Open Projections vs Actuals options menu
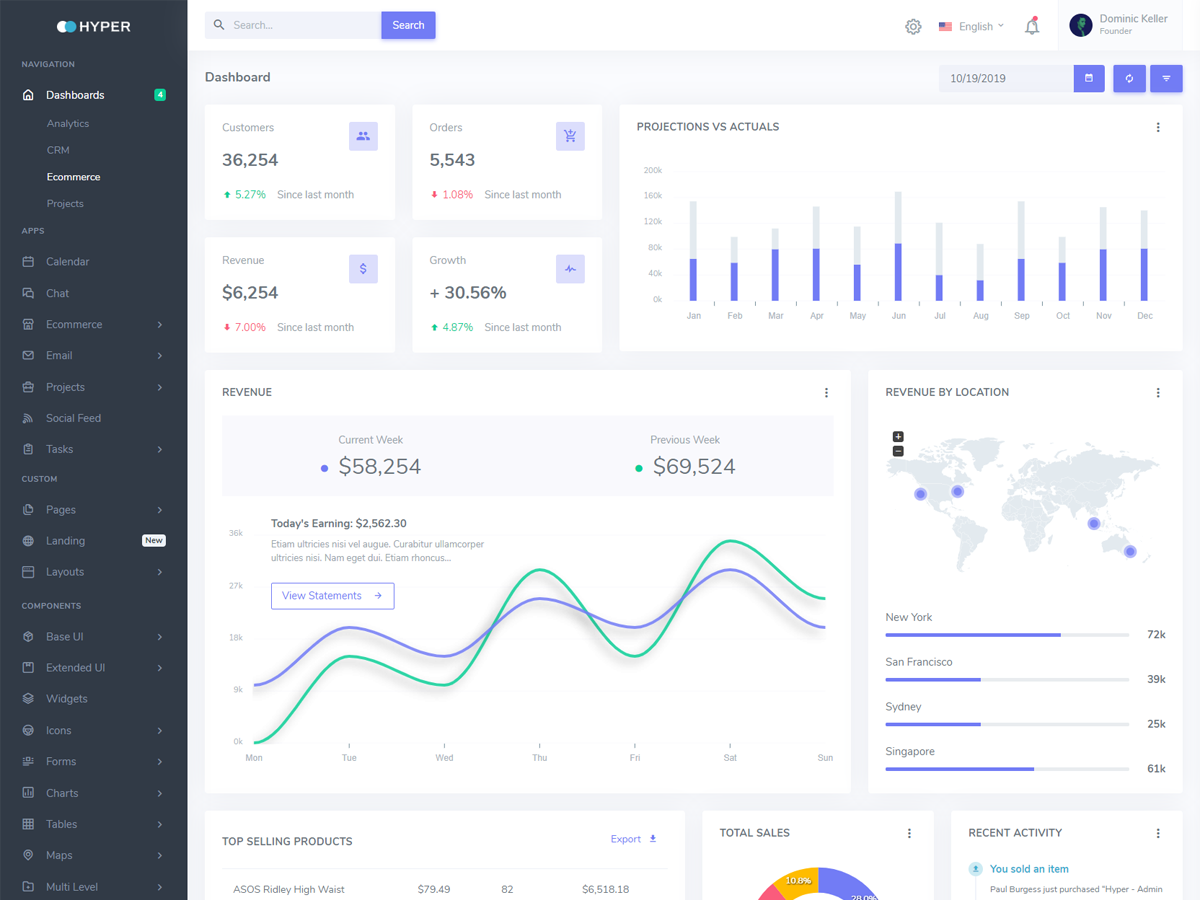 tap(1158, 127)
